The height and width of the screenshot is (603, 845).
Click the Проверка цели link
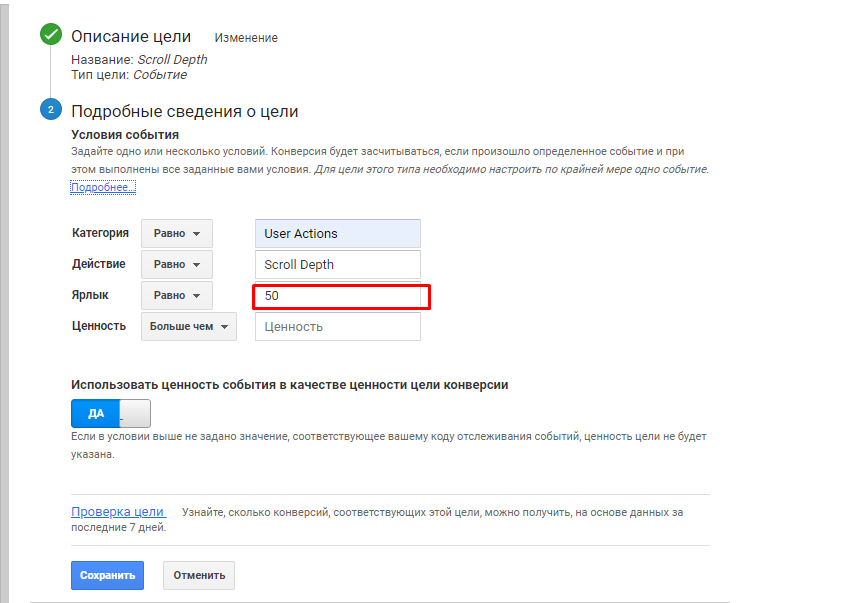[118, 512]
